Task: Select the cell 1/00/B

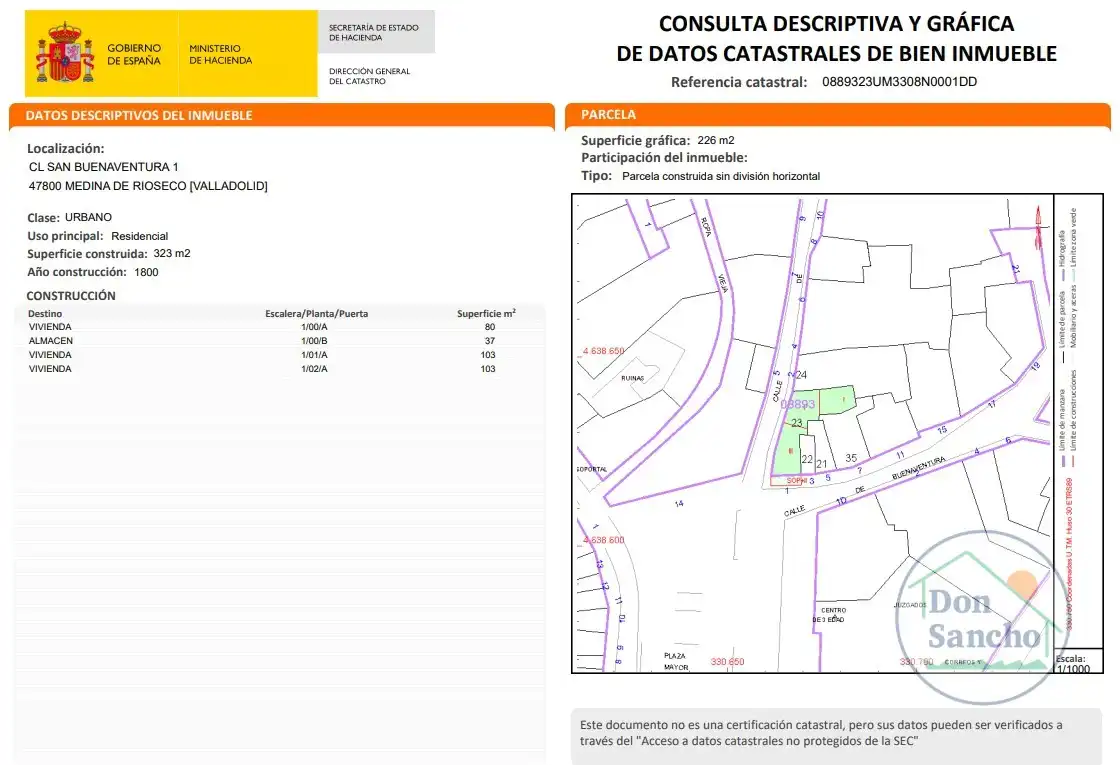Action: (x=314, y=341)
